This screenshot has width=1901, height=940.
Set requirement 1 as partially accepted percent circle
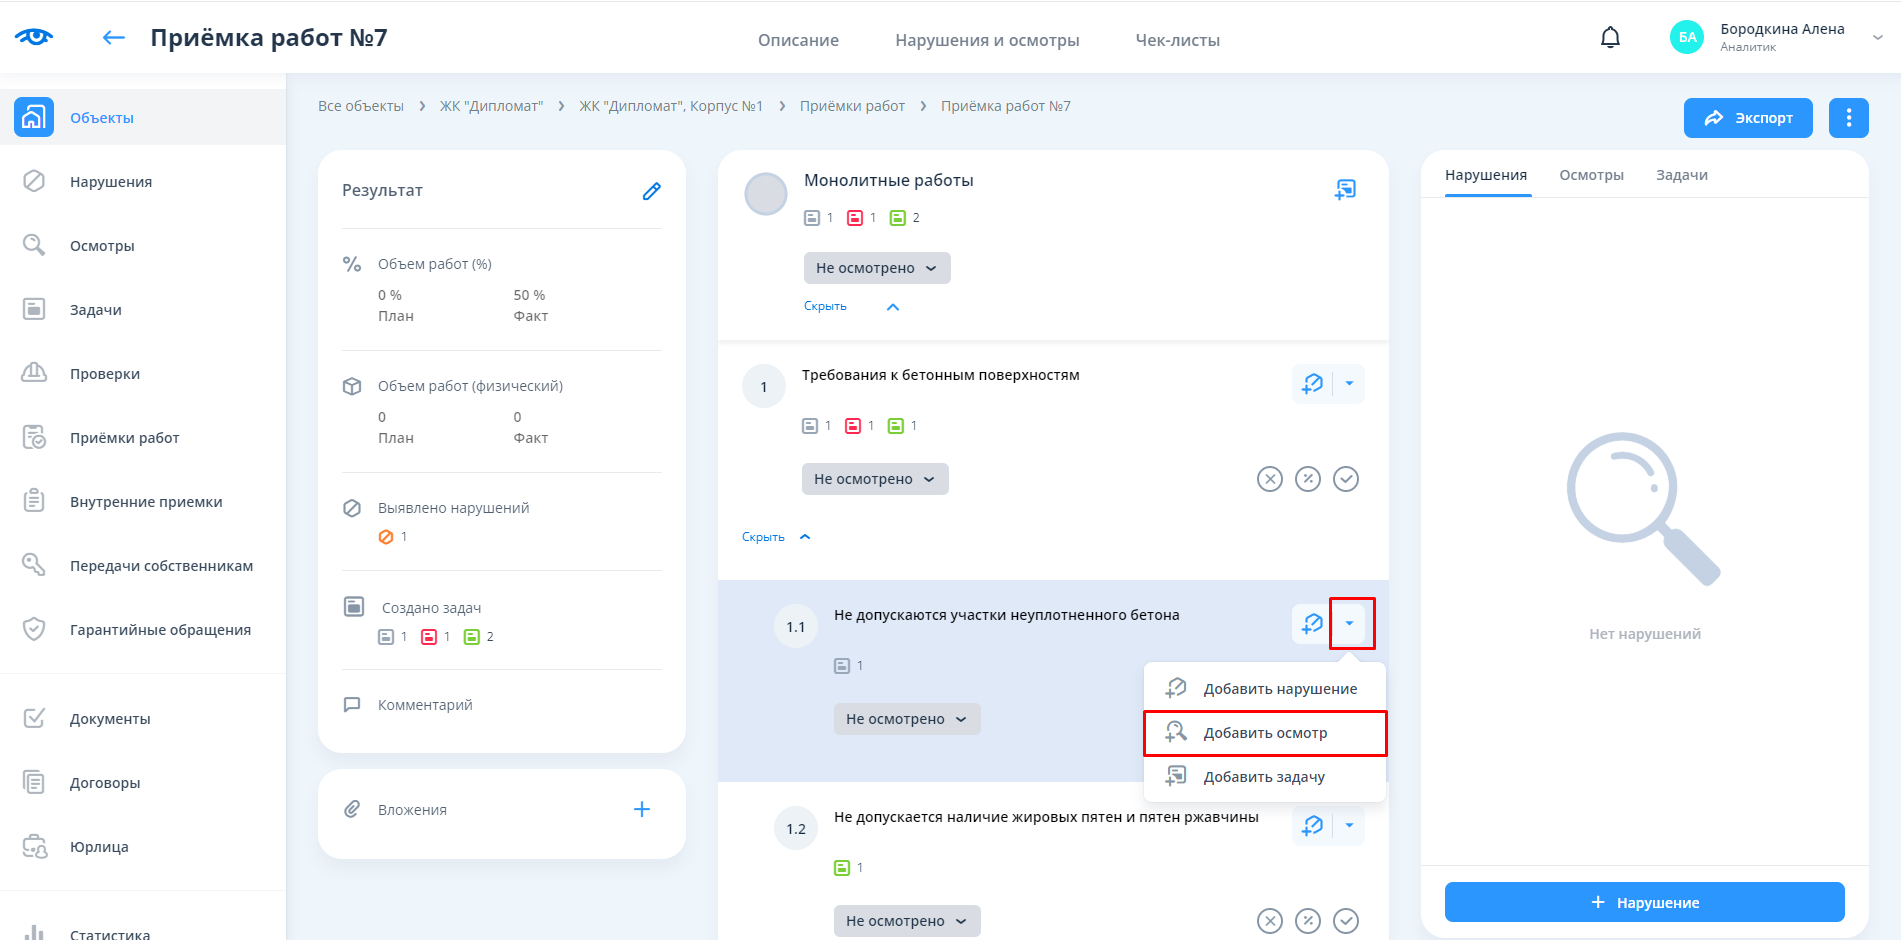pos(1307,479)
